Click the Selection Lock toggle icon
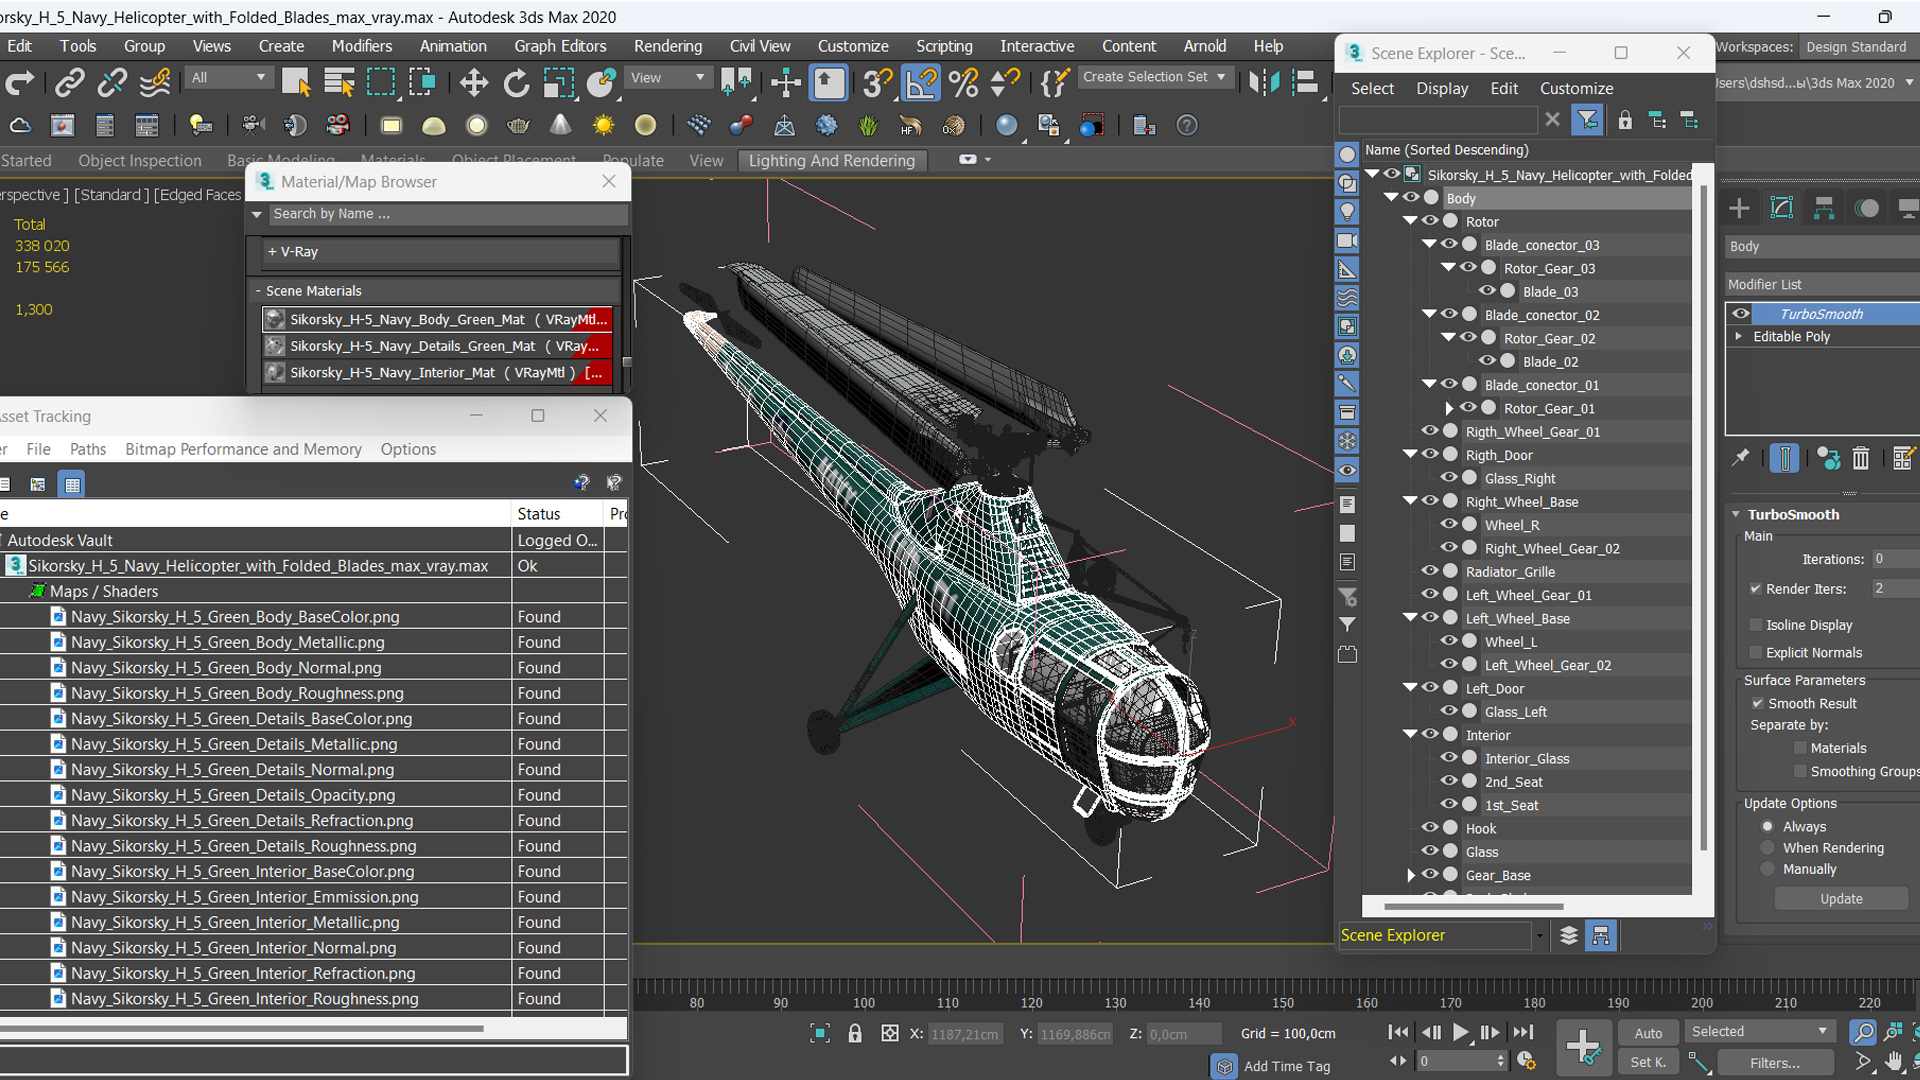Image resolution: width=1920 pixels, height=1080 pixels. (x=855, y=1033)
